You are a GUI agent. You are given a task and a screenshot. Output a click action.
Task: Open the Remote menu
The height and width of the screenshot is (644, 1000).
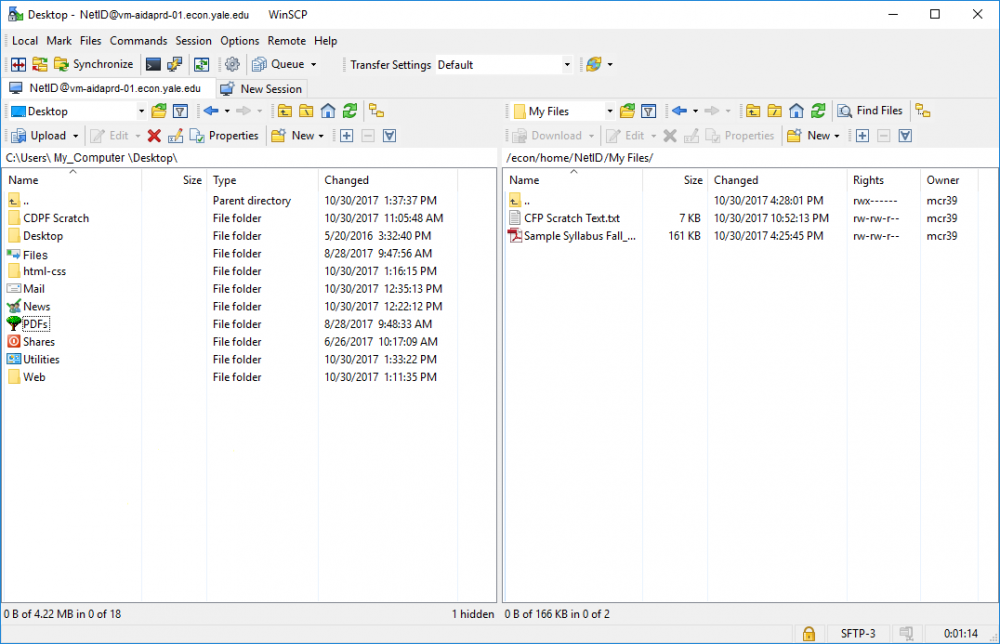pos(286,41)
